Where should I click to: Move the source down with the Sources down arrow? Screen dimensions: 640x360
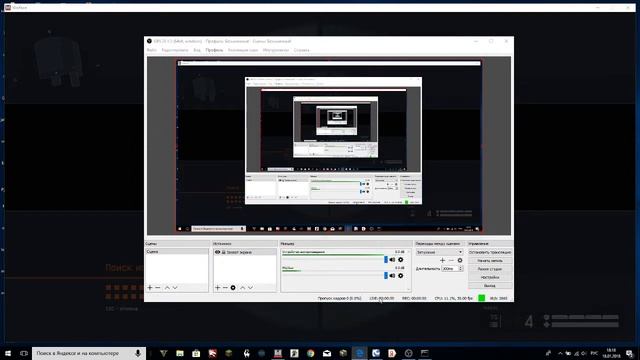(x=250, y=288)
